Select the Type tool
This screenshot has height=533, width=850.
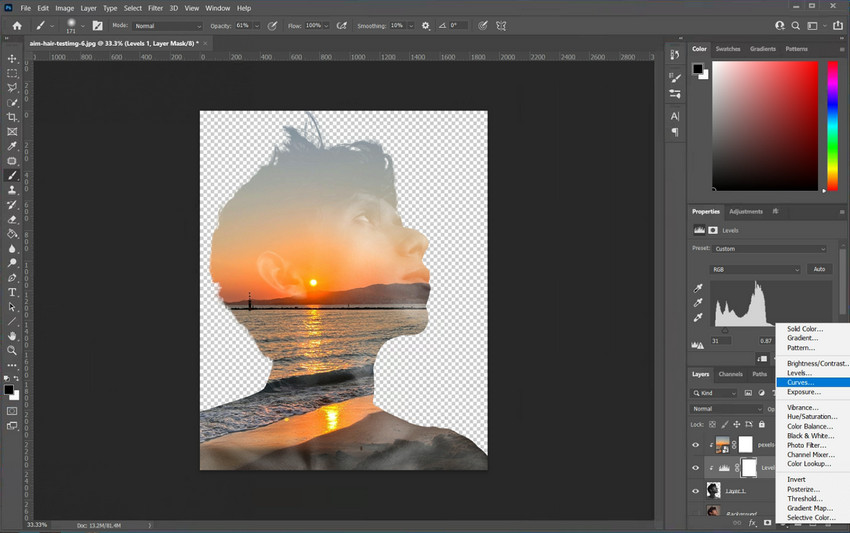click(x=12, y=293)
